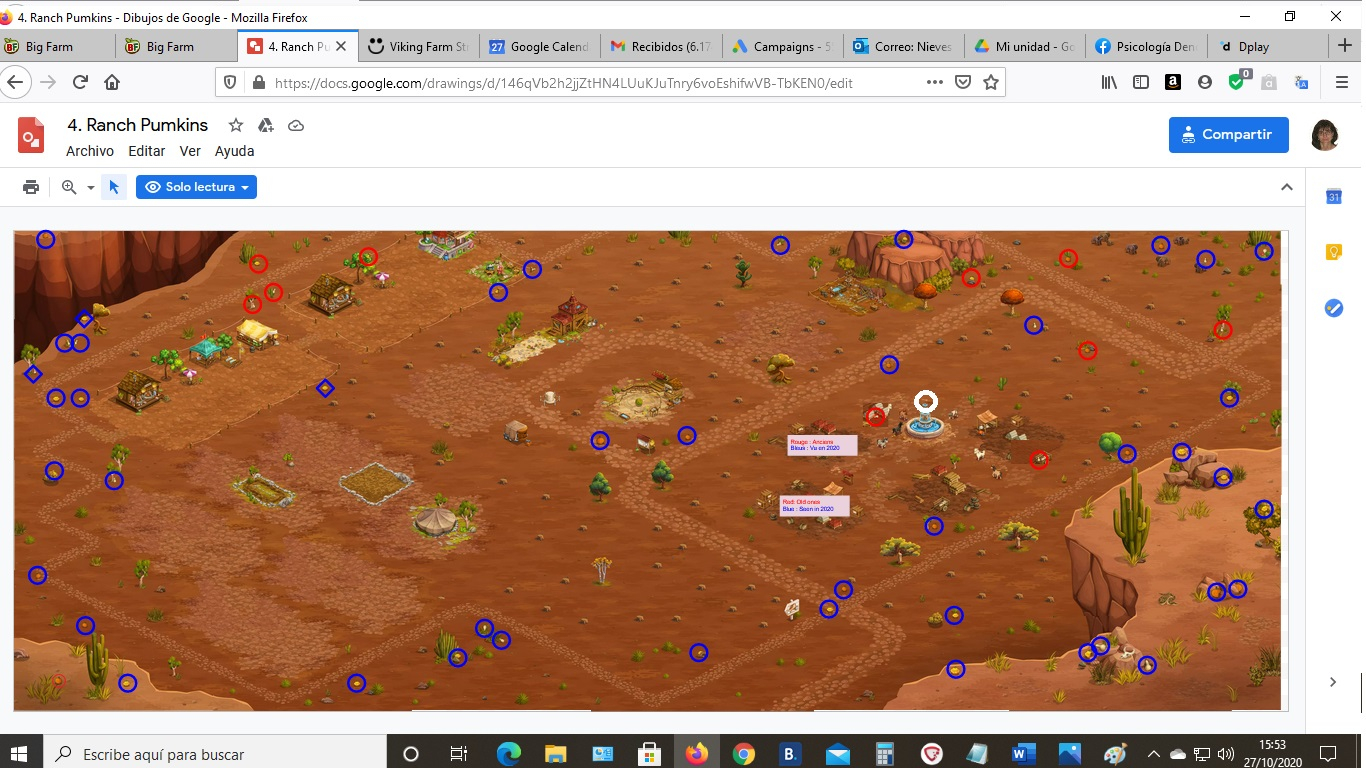This screenshot has width=1366, height=768.
Task: Open a new browser tab
Action: pos(1345,46)
